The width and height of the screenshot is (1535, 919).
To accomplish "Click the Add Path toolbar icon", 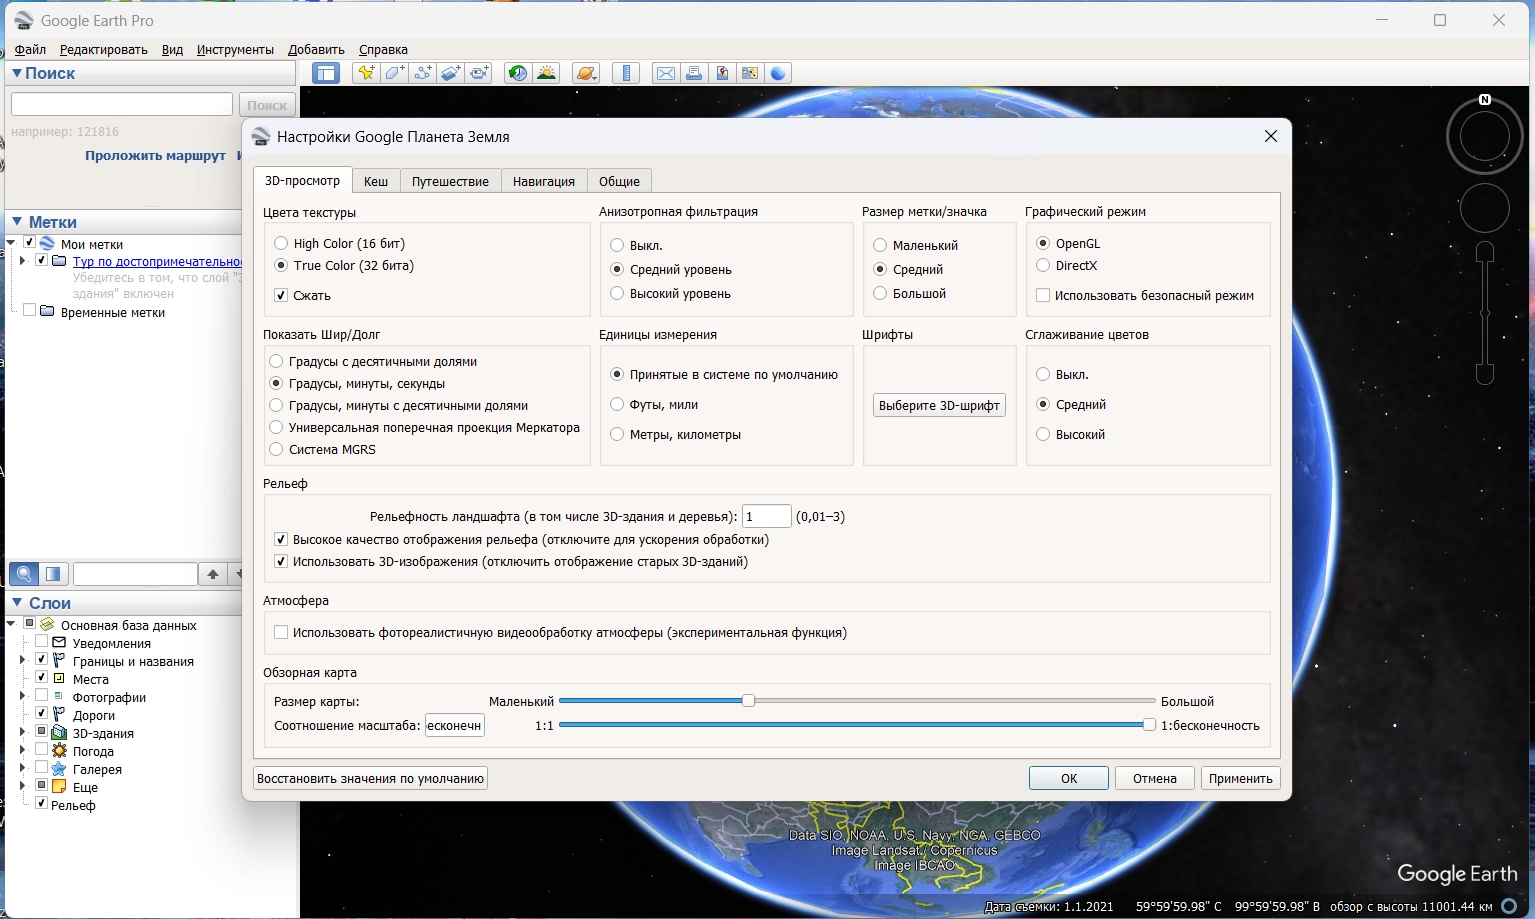I will pos(423,73).
